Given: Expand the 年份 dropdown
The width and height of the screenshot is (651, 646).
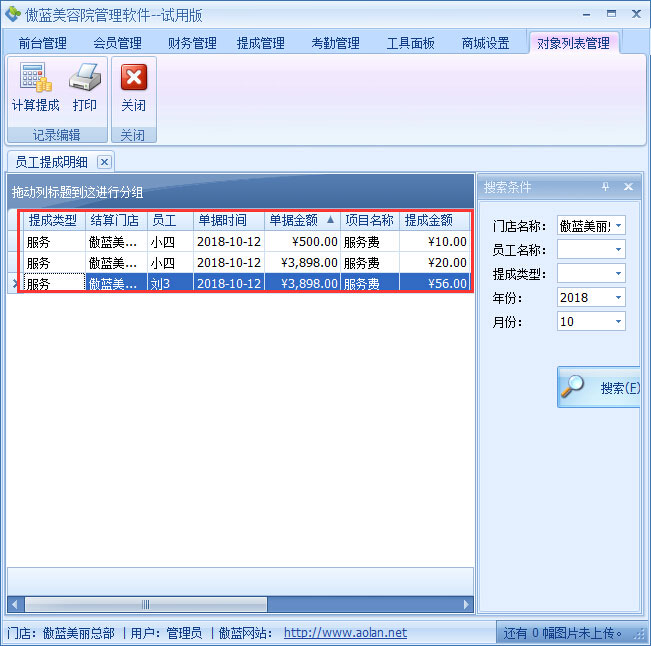Looking at the screenshot, I should click(619, 298).
